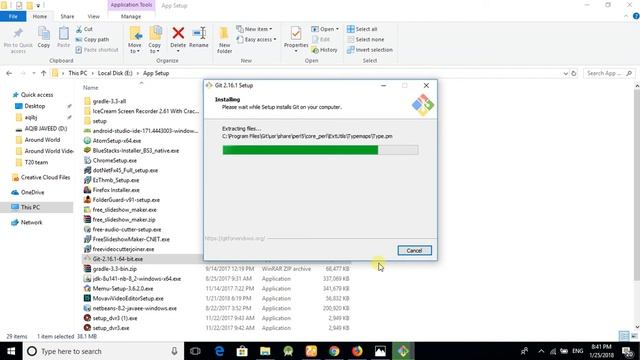Click the Cortana microphone icon
Screen dimensions: 640x360
tap(174, 351)
